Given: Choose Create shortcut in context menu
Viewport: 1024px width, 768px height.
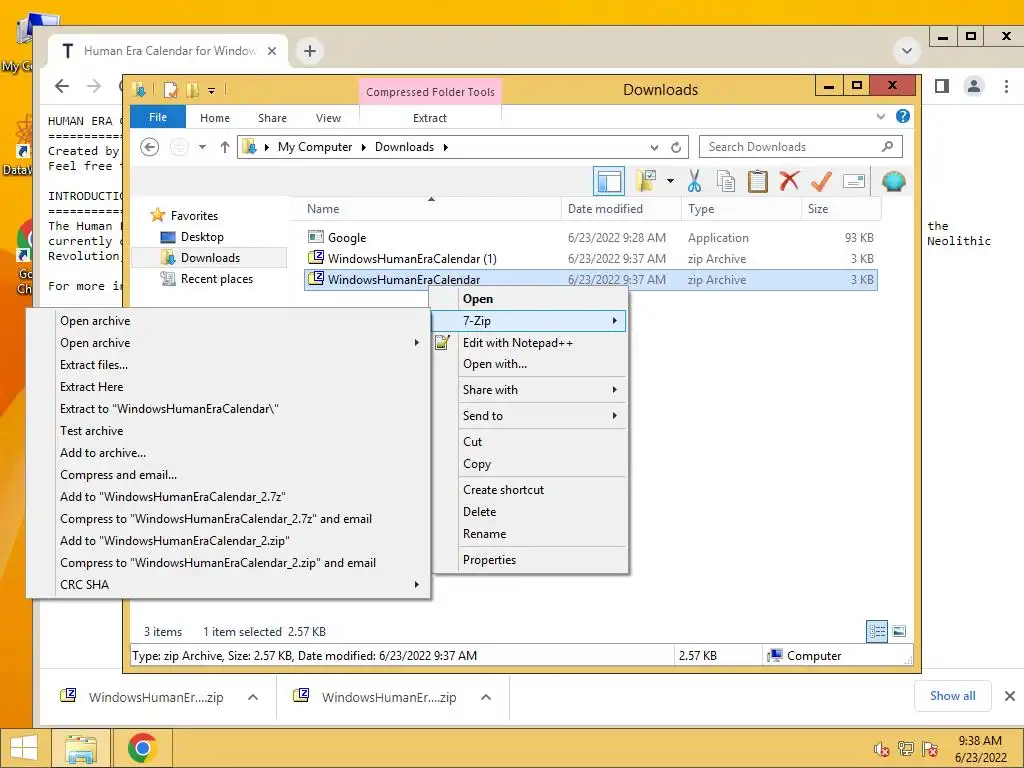Looking at the screenshot, I should click(x=529, y=490).
